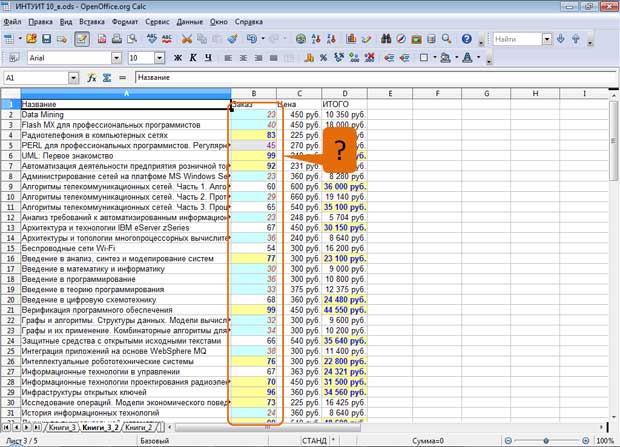Insert a Hyperlink via the globe icon
Viewport: 620px width, 447px height.
click(x=301, y=39)
